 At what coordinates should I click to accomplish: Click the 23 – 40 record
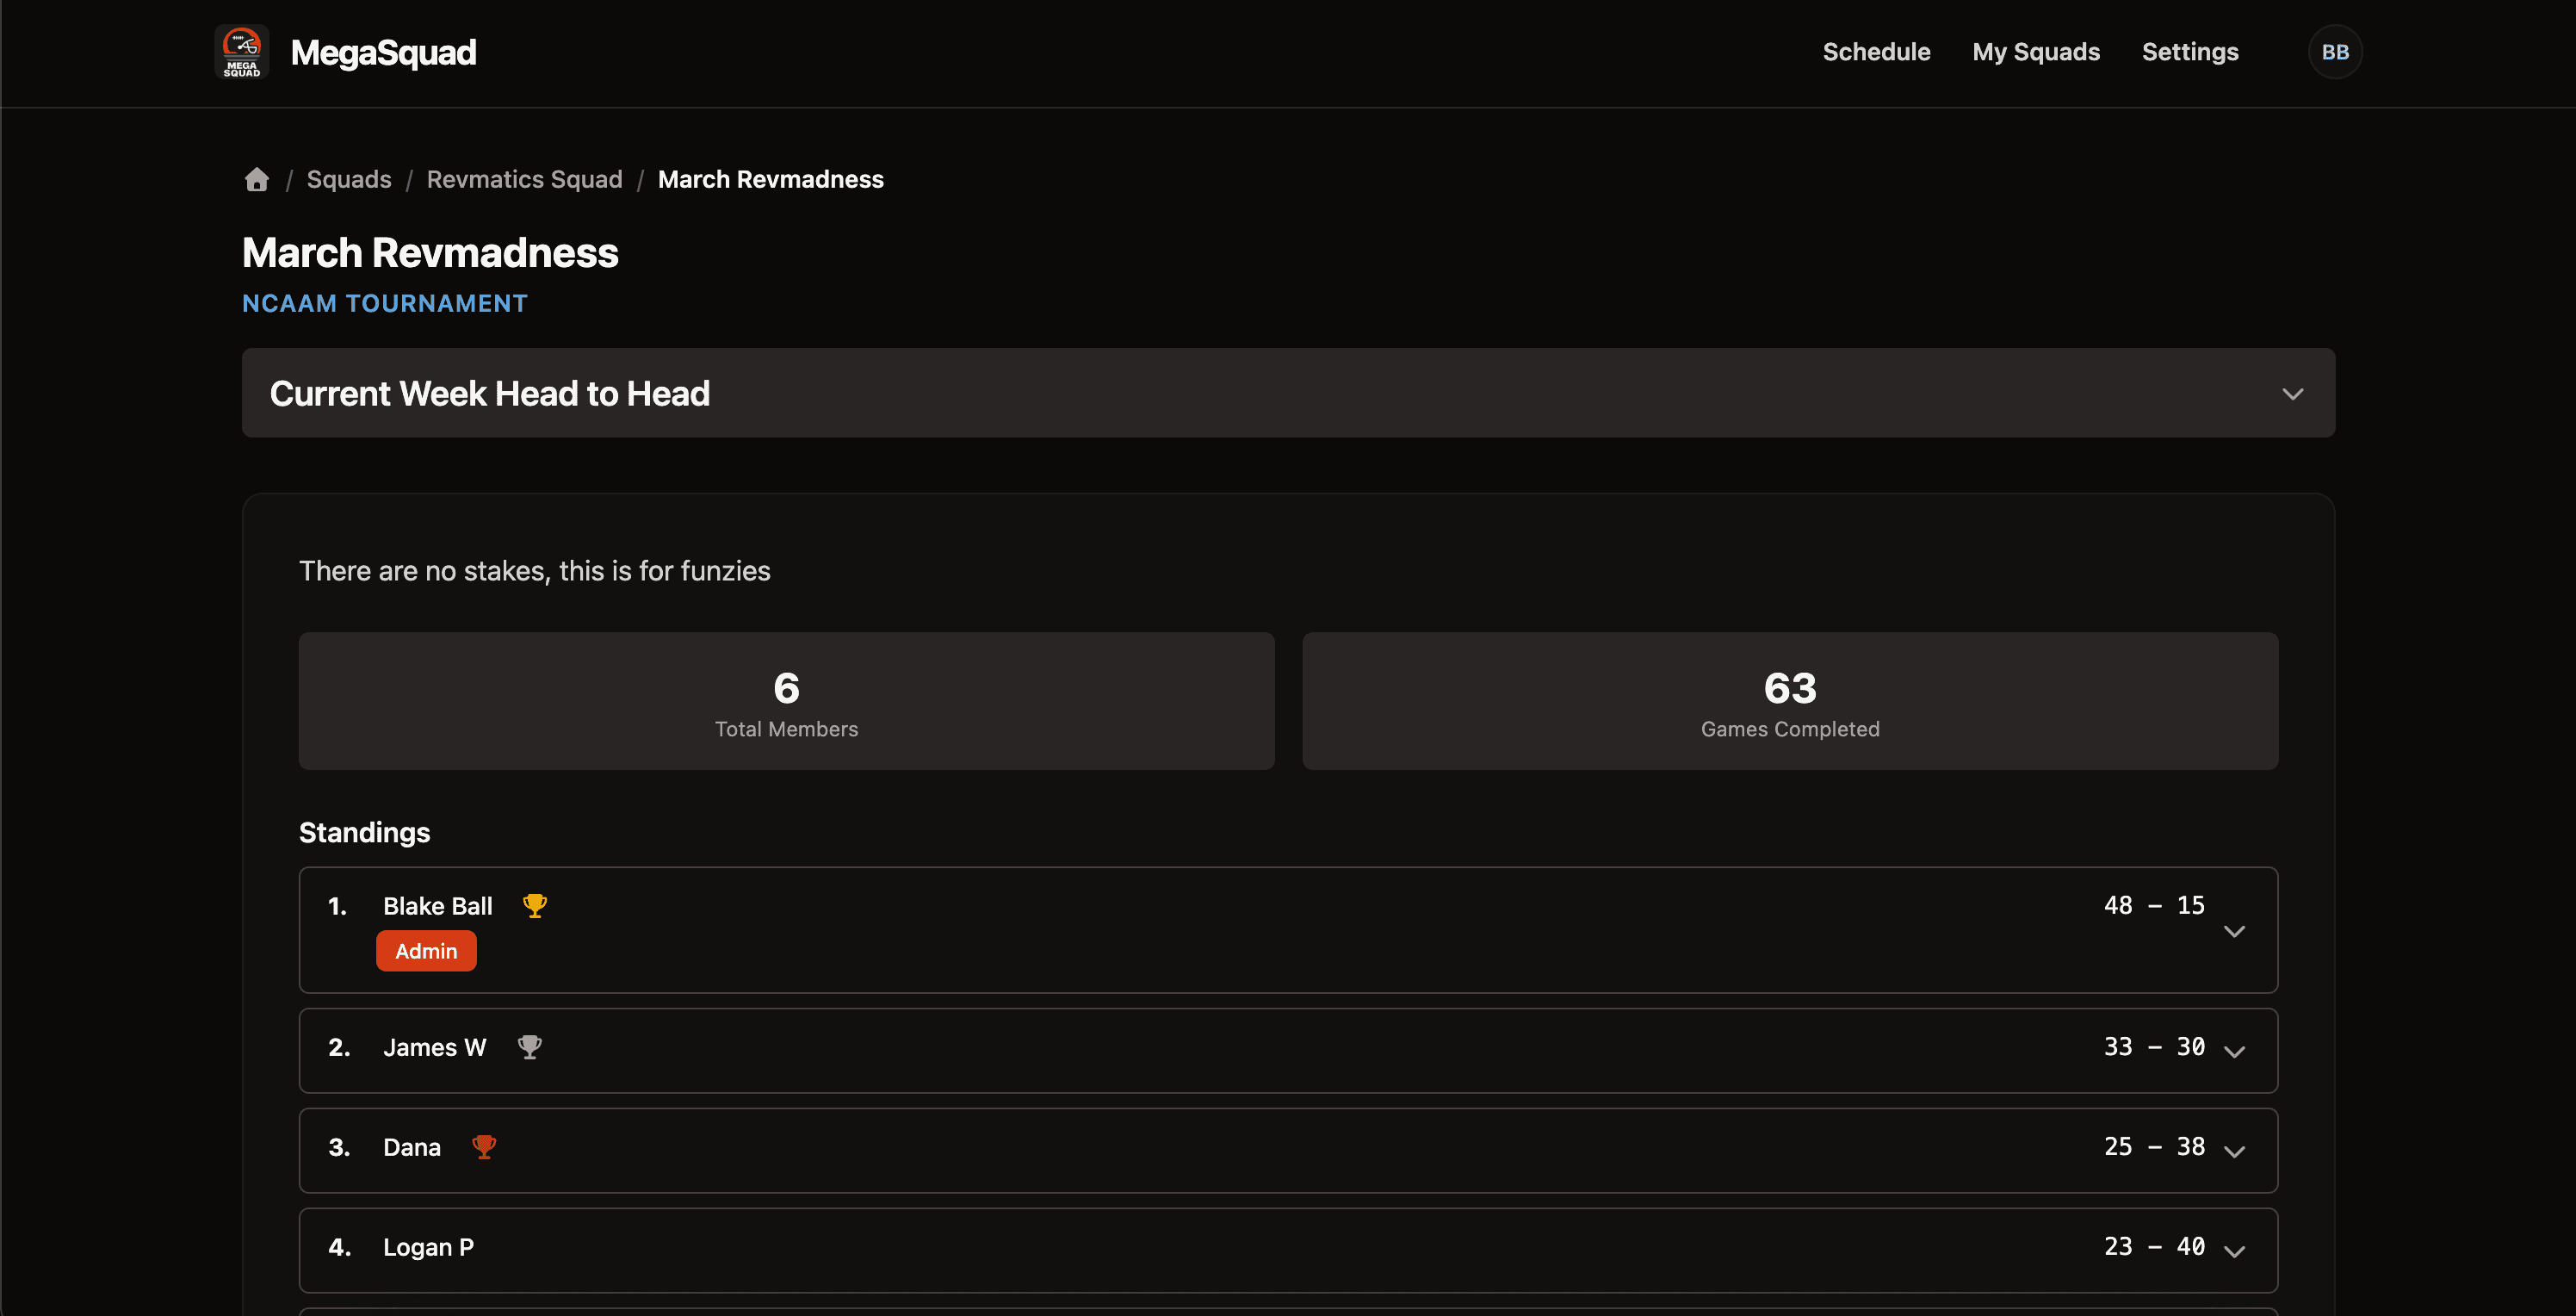pyautogui.click(x=2154, y=1246)
